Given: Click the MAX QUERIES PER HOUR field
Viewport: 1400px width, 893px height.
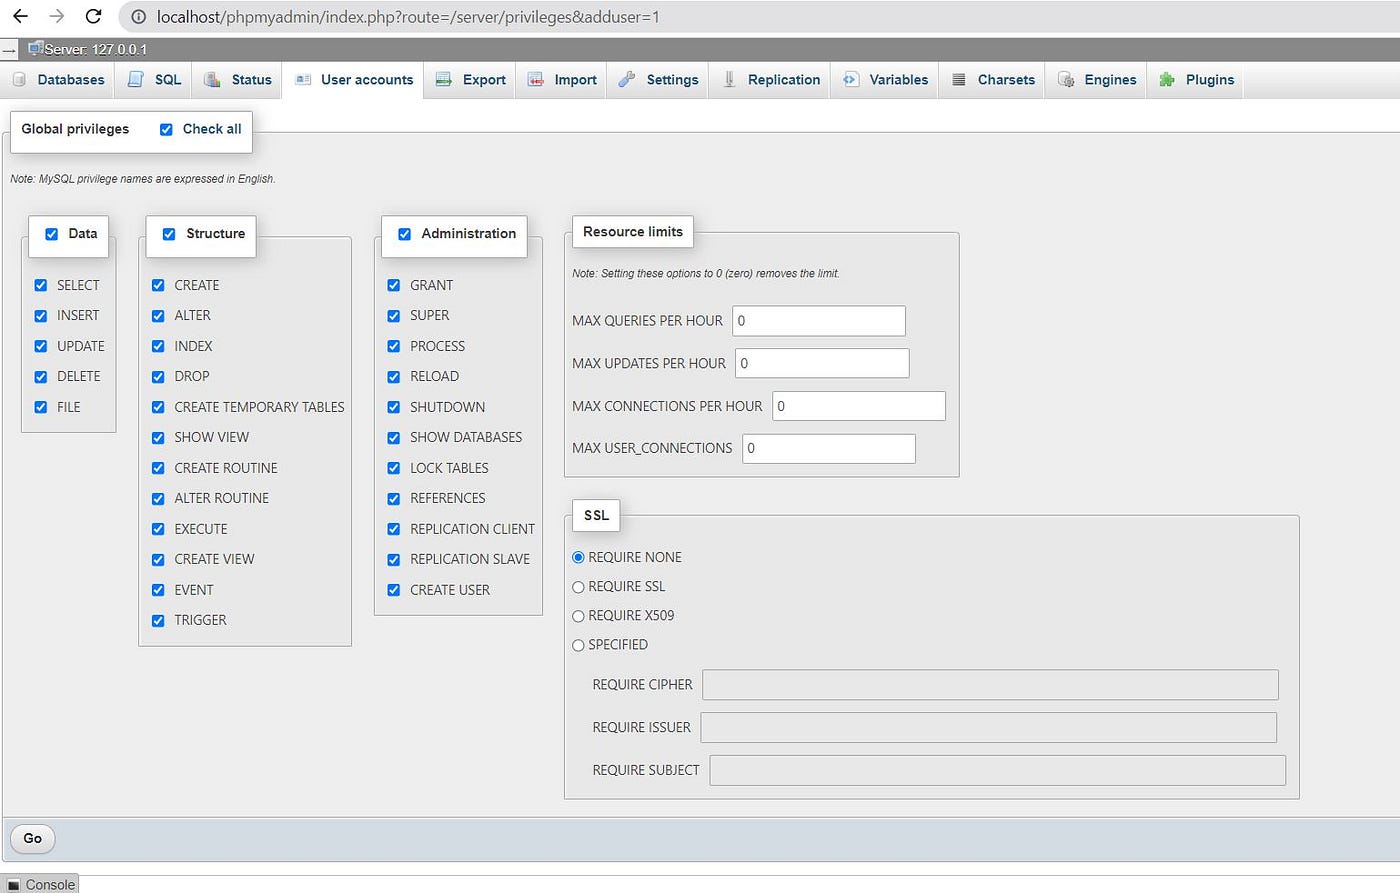Looking at the screenshot, I should 819,321.
